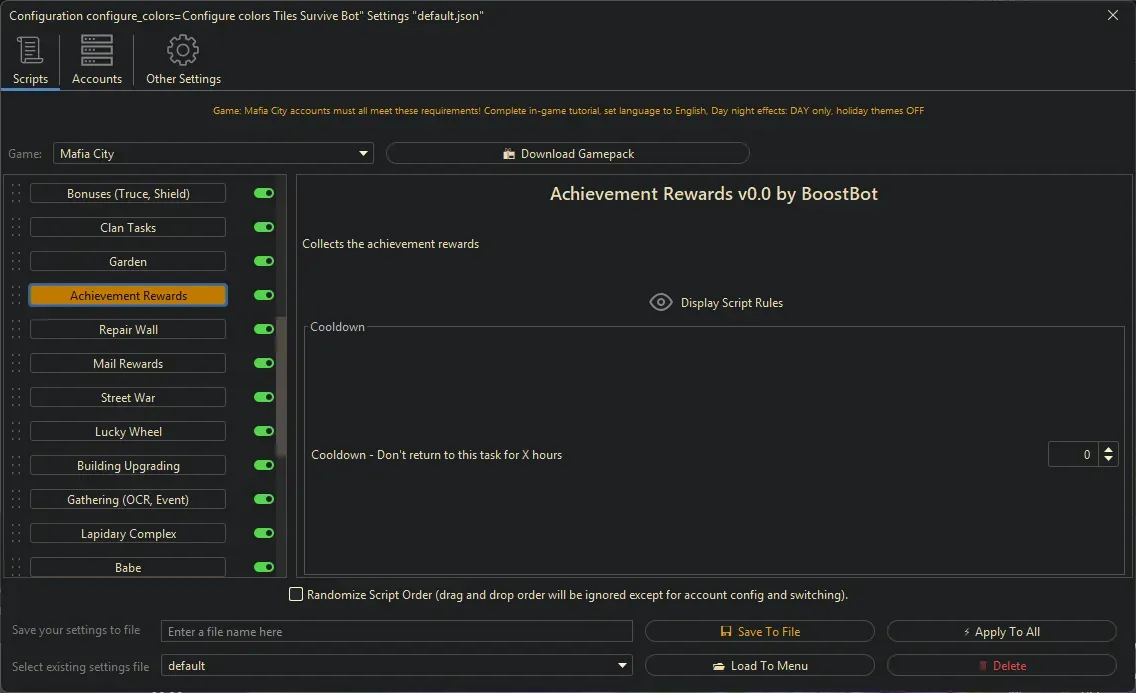Click the cooldown hours up arrow
The image size is (1136, 693).
1109,449
